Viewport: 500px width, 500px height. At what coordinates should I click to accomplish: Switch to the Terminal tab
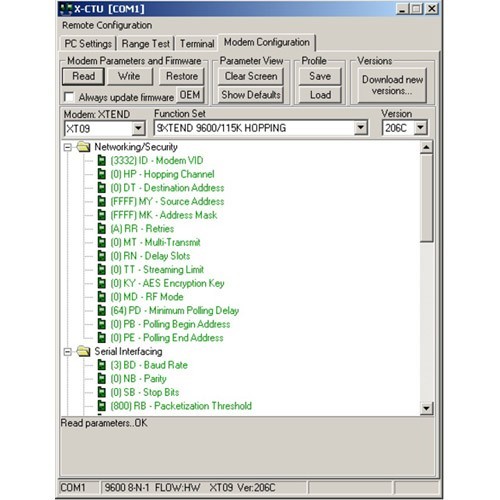pos(197,44)
